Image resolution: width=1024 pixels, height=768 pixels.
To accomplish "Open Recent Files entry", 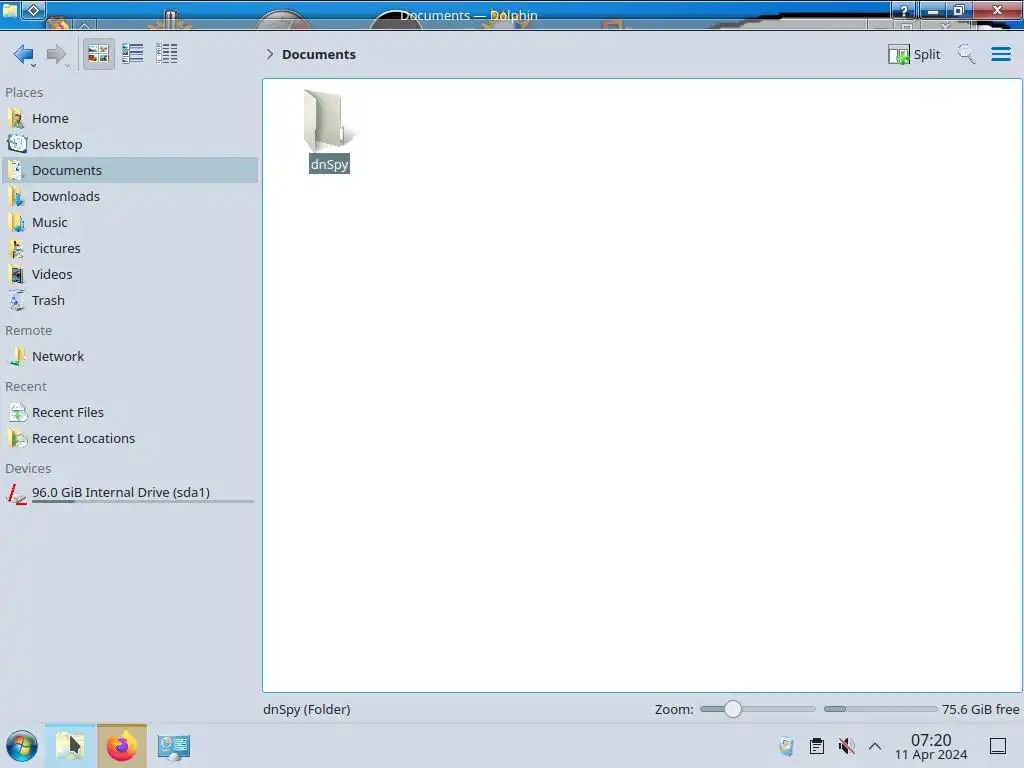I will 129,413.
